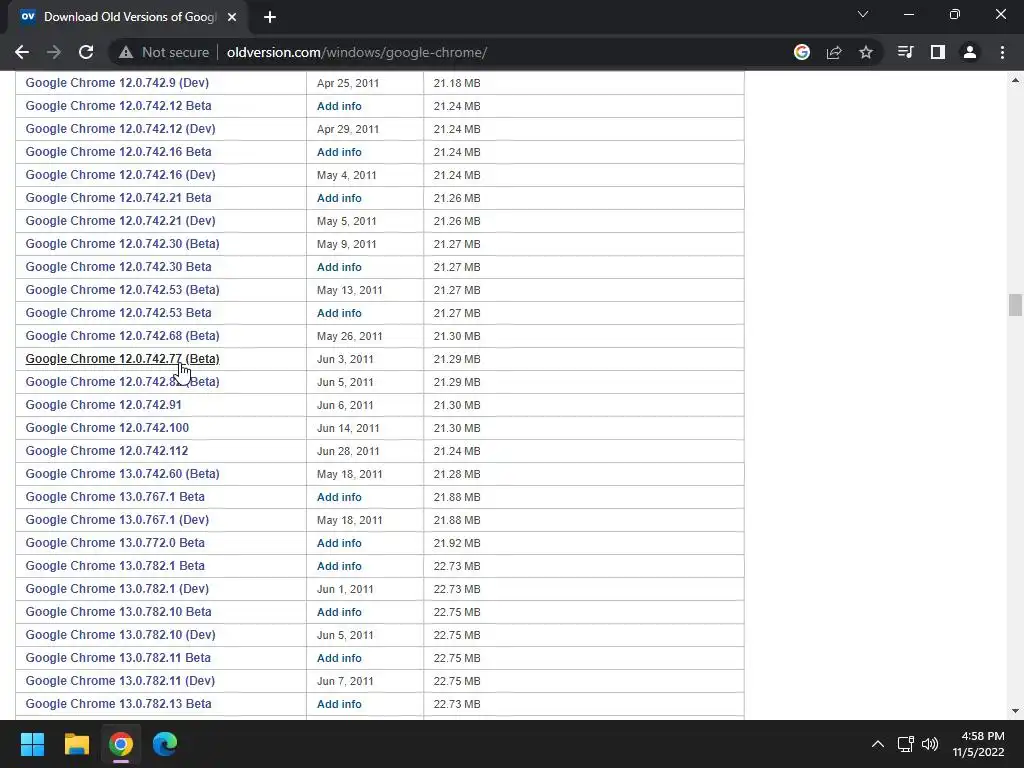
Task: Show hidden system tray icons
Action: (878, 744)
